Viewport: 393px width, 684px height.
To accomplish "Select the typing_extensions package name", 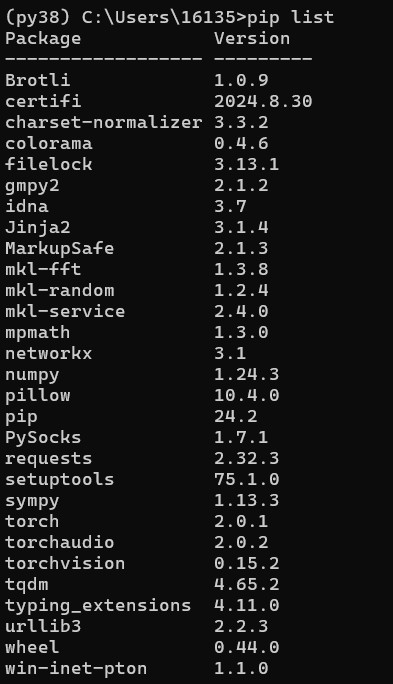I will click(x=98, y=605).
